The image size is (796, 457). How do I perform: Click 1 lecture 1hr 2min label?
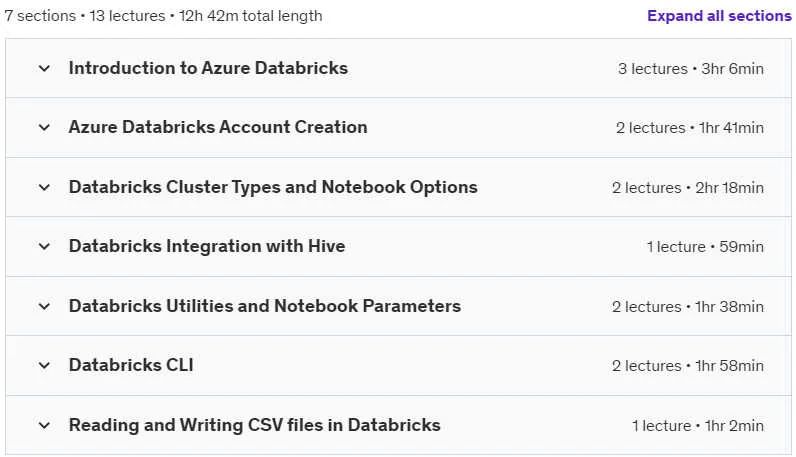(698, 426)
